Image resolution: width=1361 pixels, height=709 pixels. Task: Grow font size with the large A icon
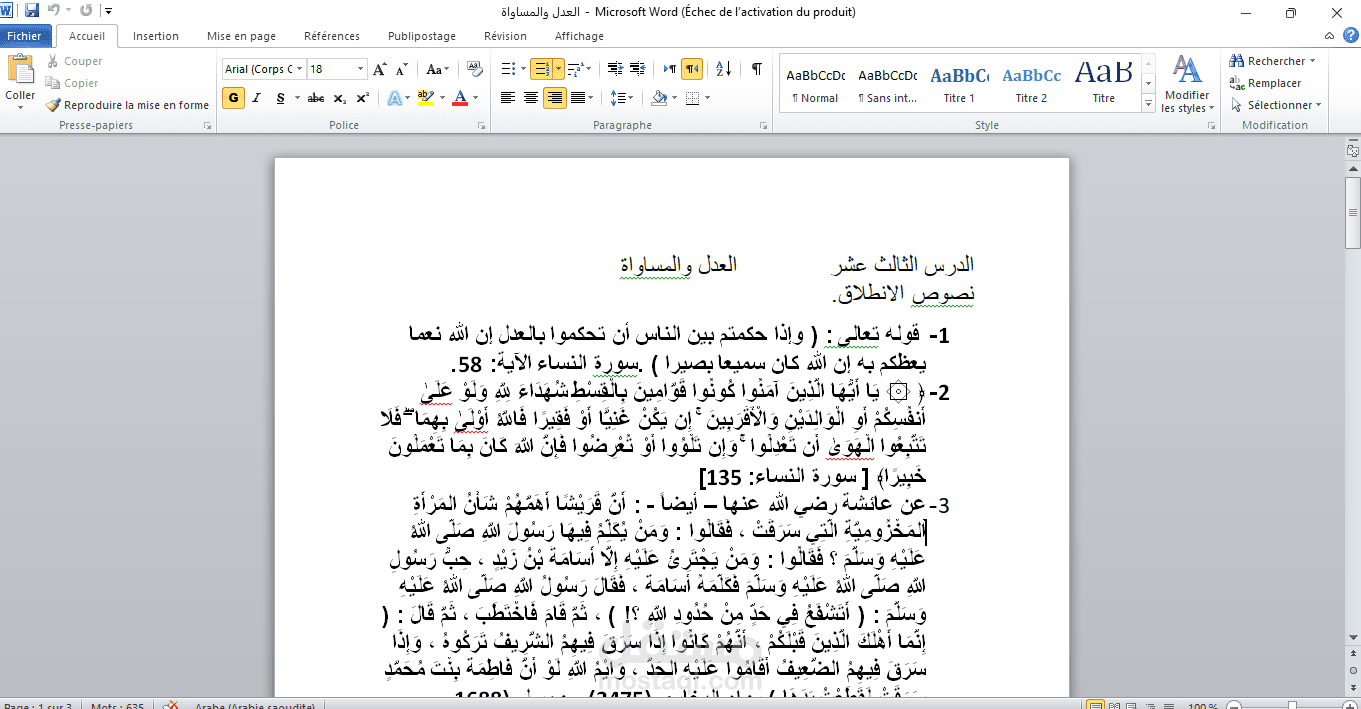coord(380,69)
